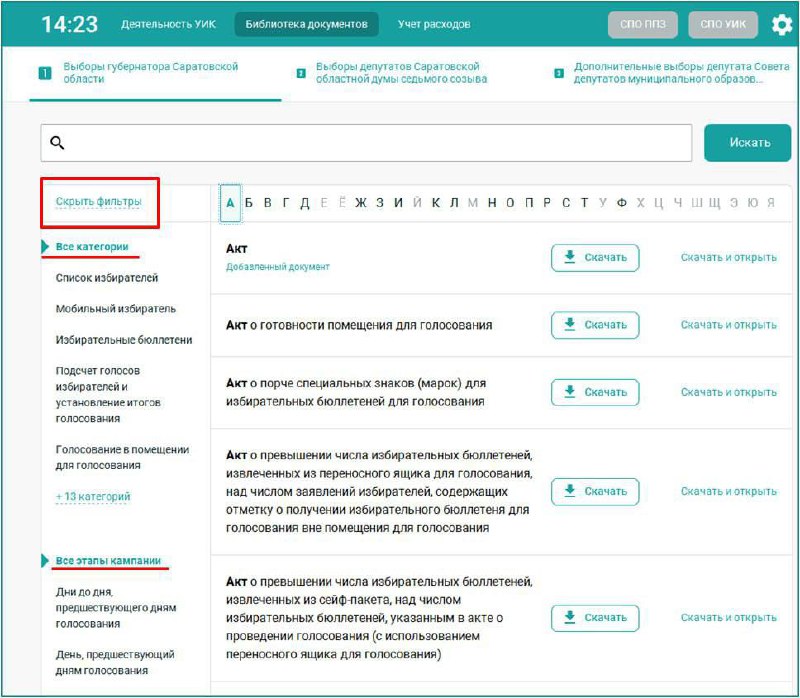Click the magnifying glass search icon
The width and height of the screenshot is (800, 698).
tap(57, 143)
